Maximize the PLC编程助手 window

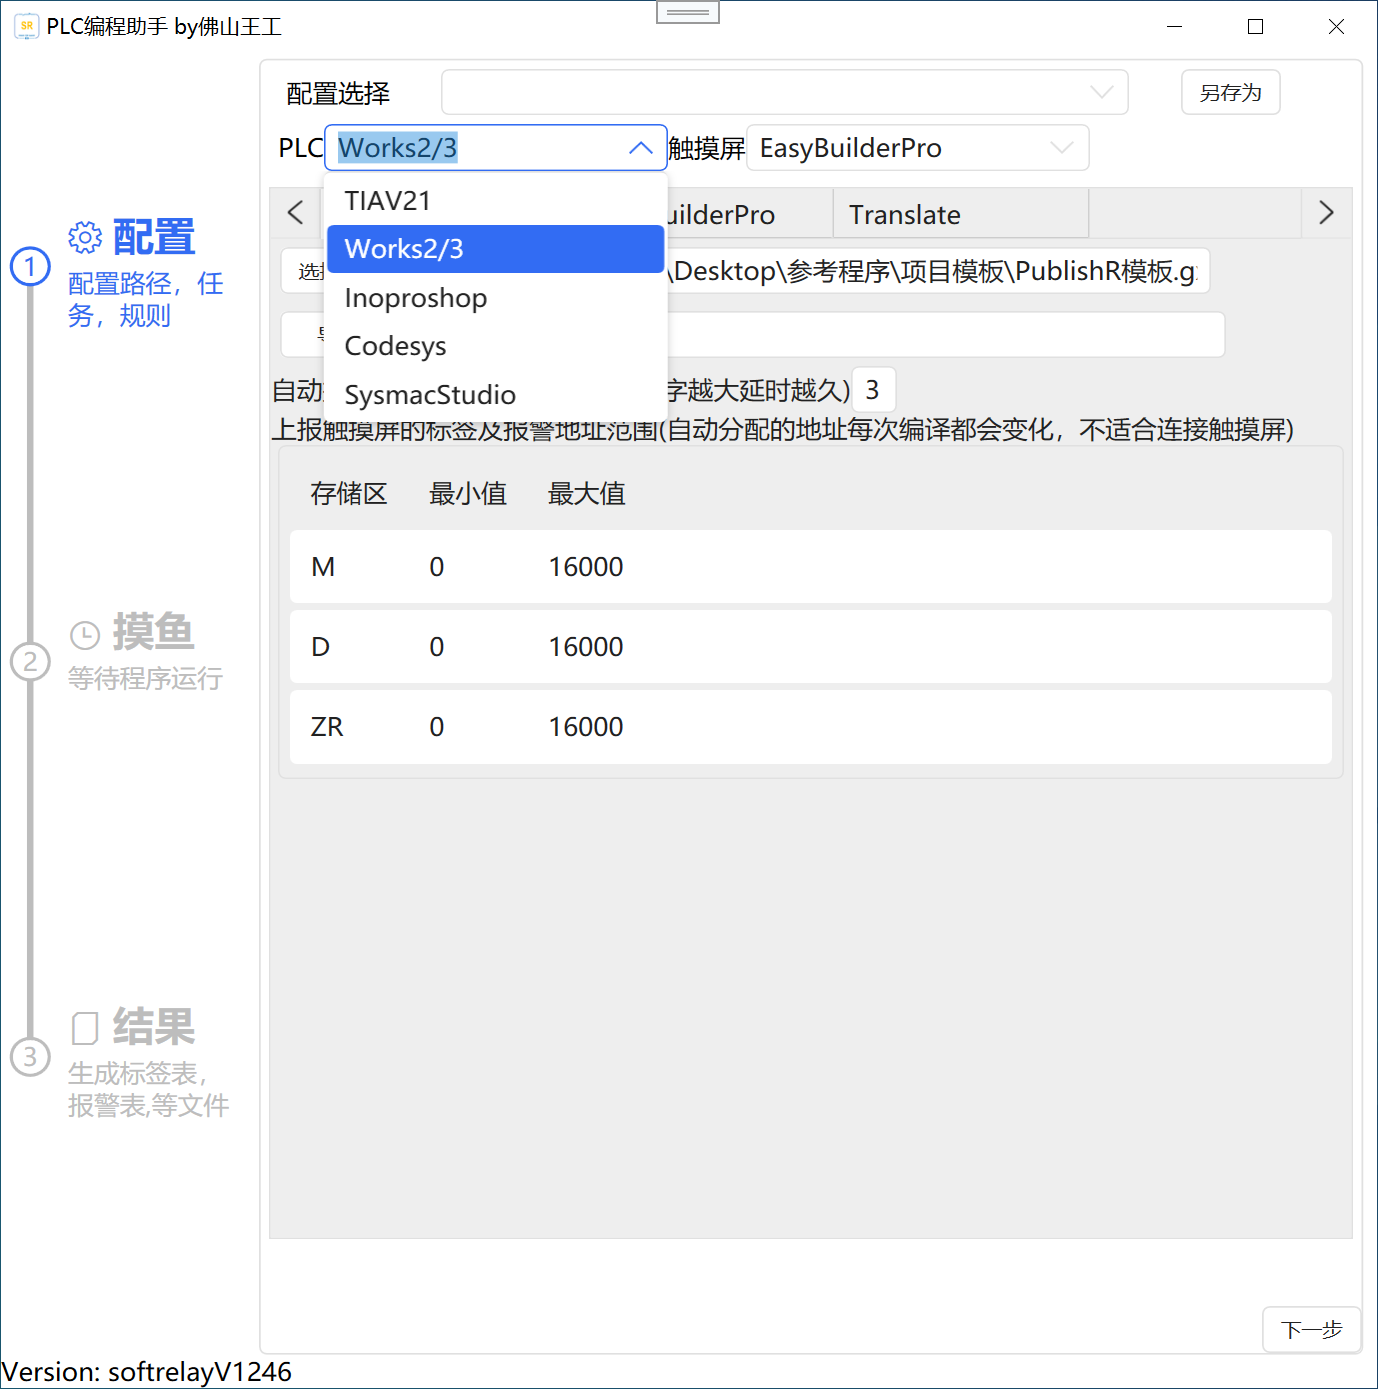click(1256, 27)
